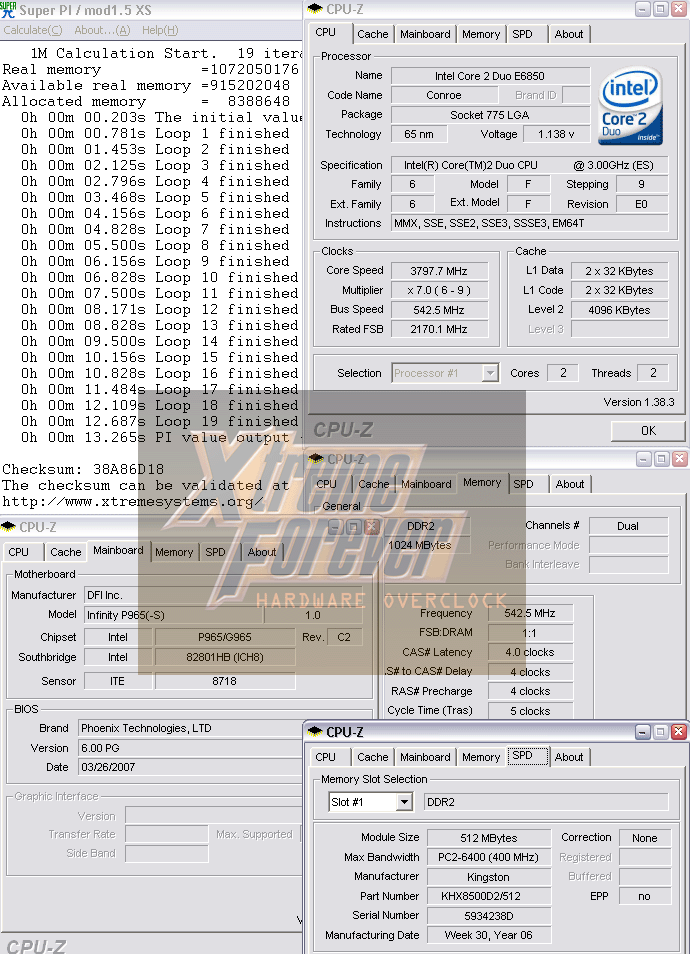The height and width of the screenshot is (954, 690).
Task: Open the About tab in the processor window
Action: (569, 34)
